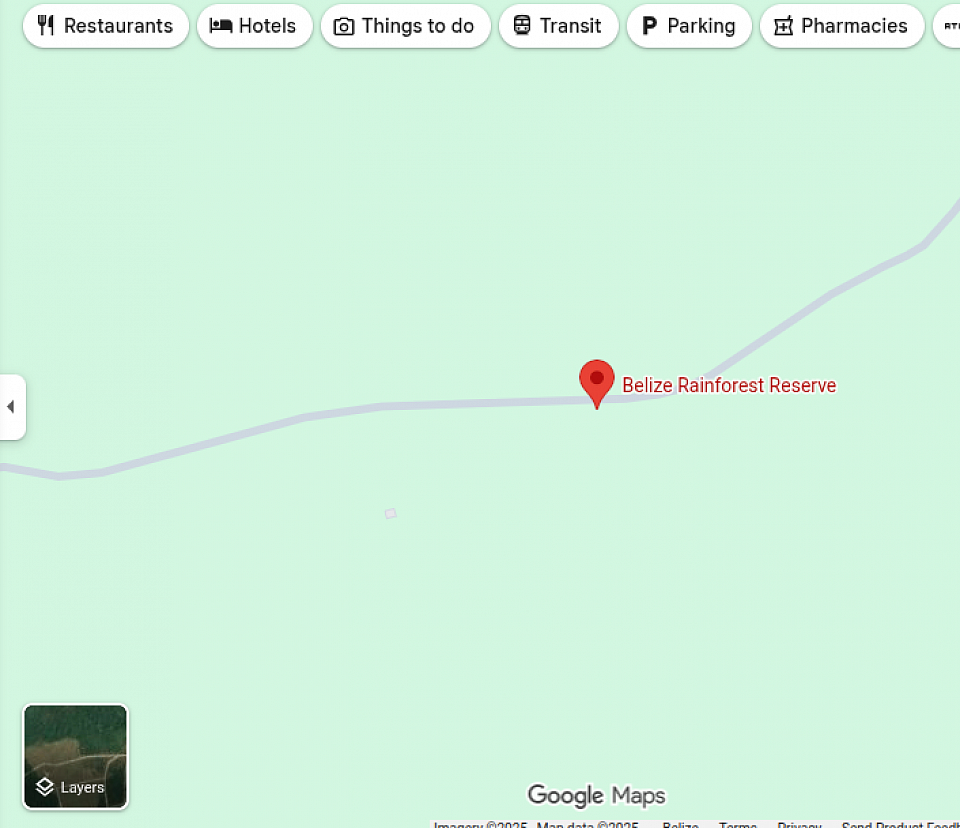This screenshot has height=828, width=960.
Task: Open the Layers satellite view thumbnail
Action: point(75,756)
